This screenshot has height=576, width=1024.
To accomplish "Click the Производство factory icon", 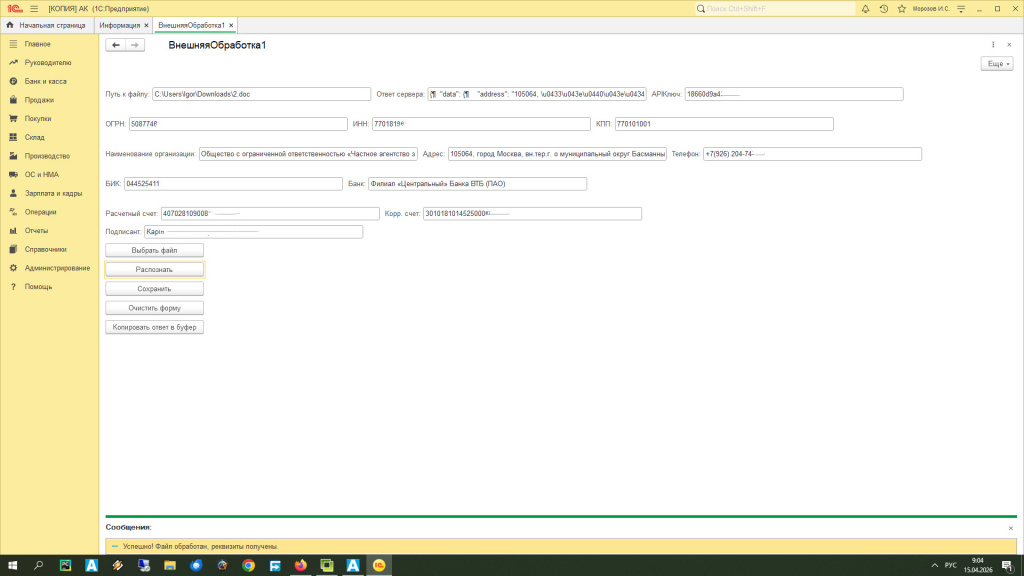I will [x=13, y=156].
